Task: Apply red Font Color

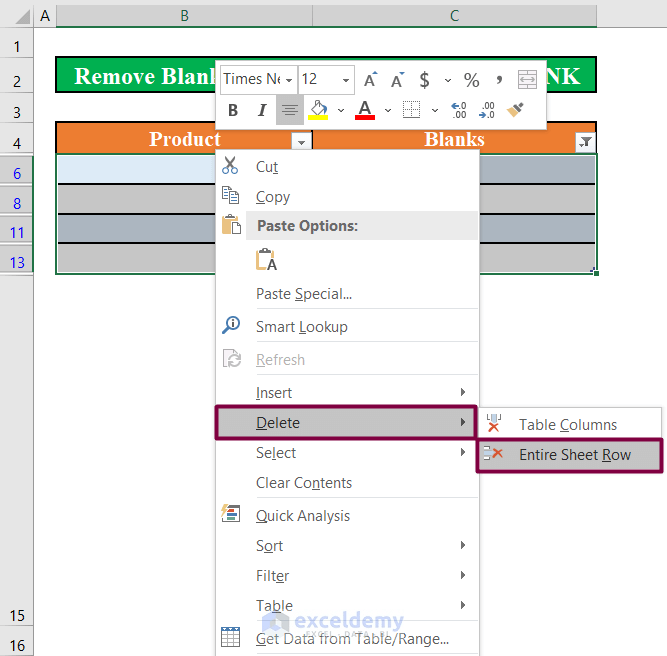Action: [x=365, y=110]
